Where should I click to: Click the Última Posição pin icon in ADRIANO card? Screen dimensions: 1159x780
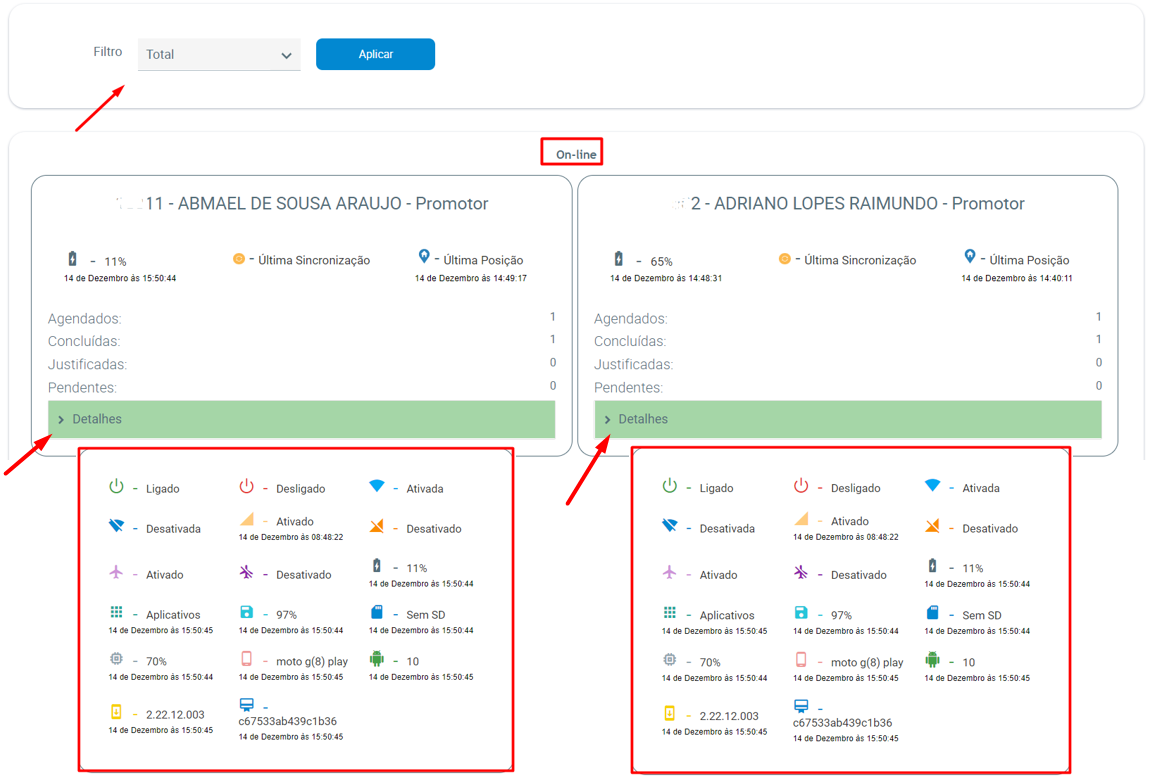(x=970, y=257)
